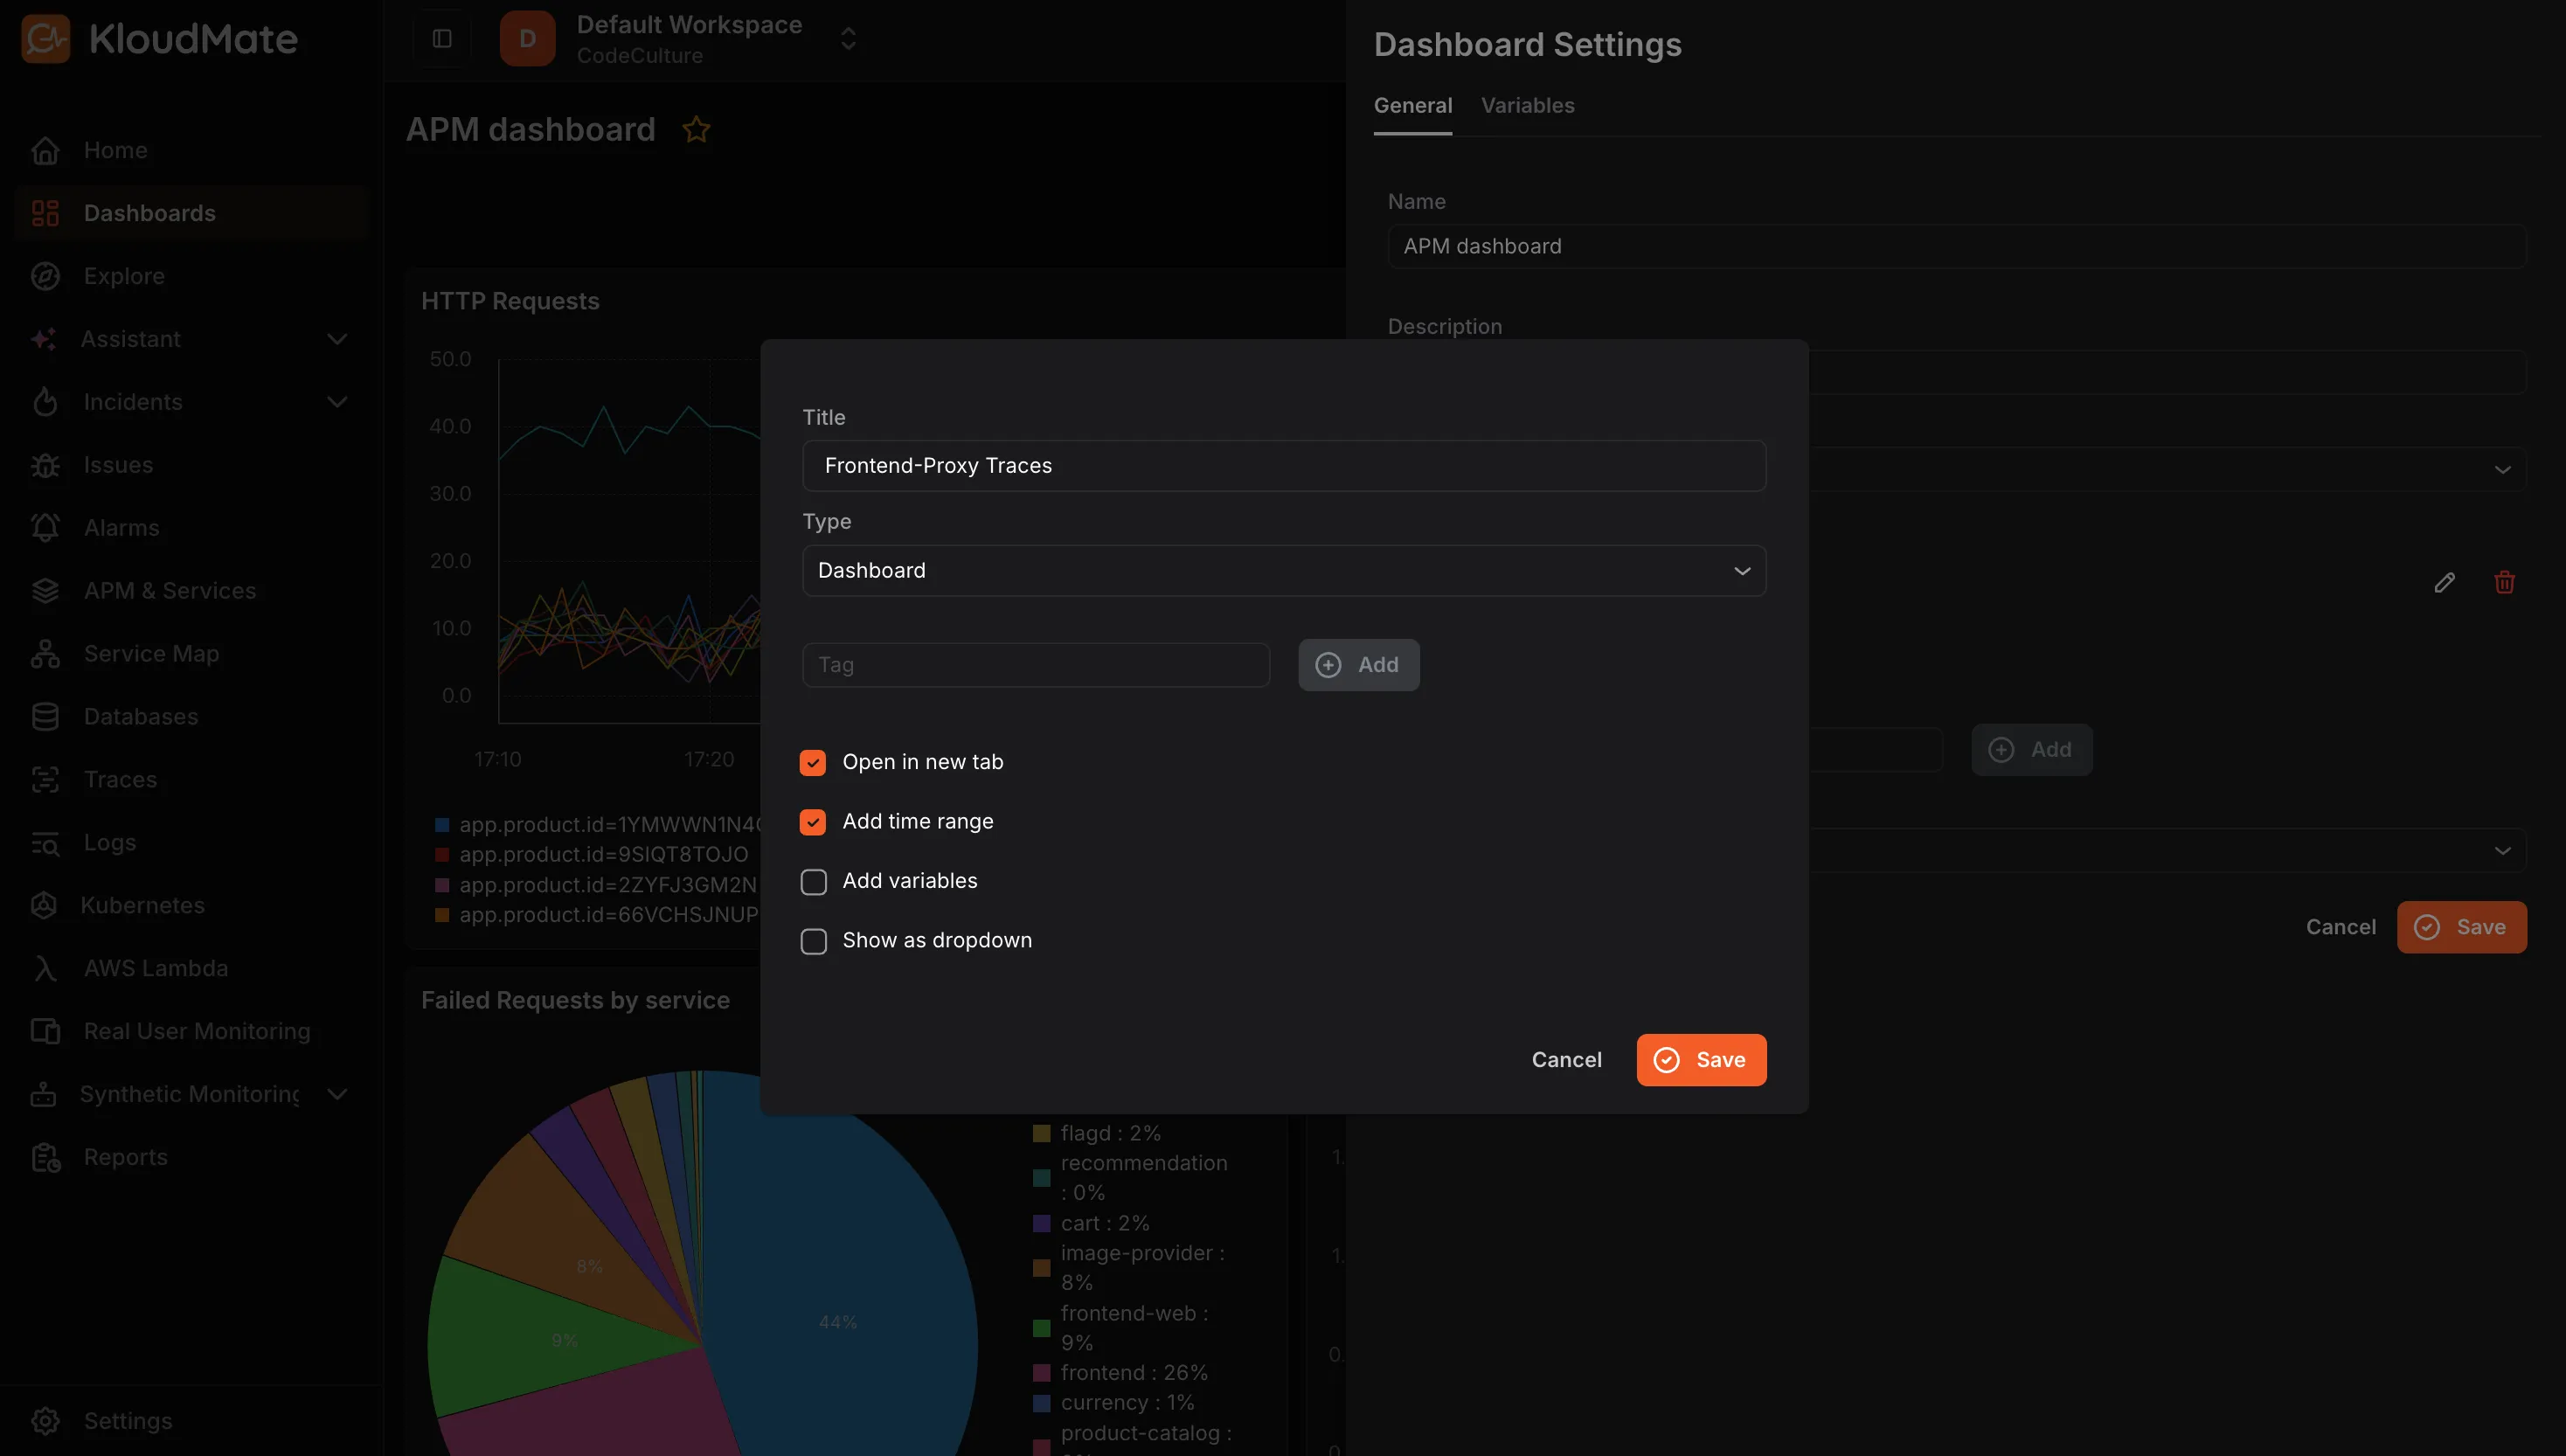Open Service Map menu item
The image size is (2566, 1456).
pyautogui.click(x=192, y=654)
